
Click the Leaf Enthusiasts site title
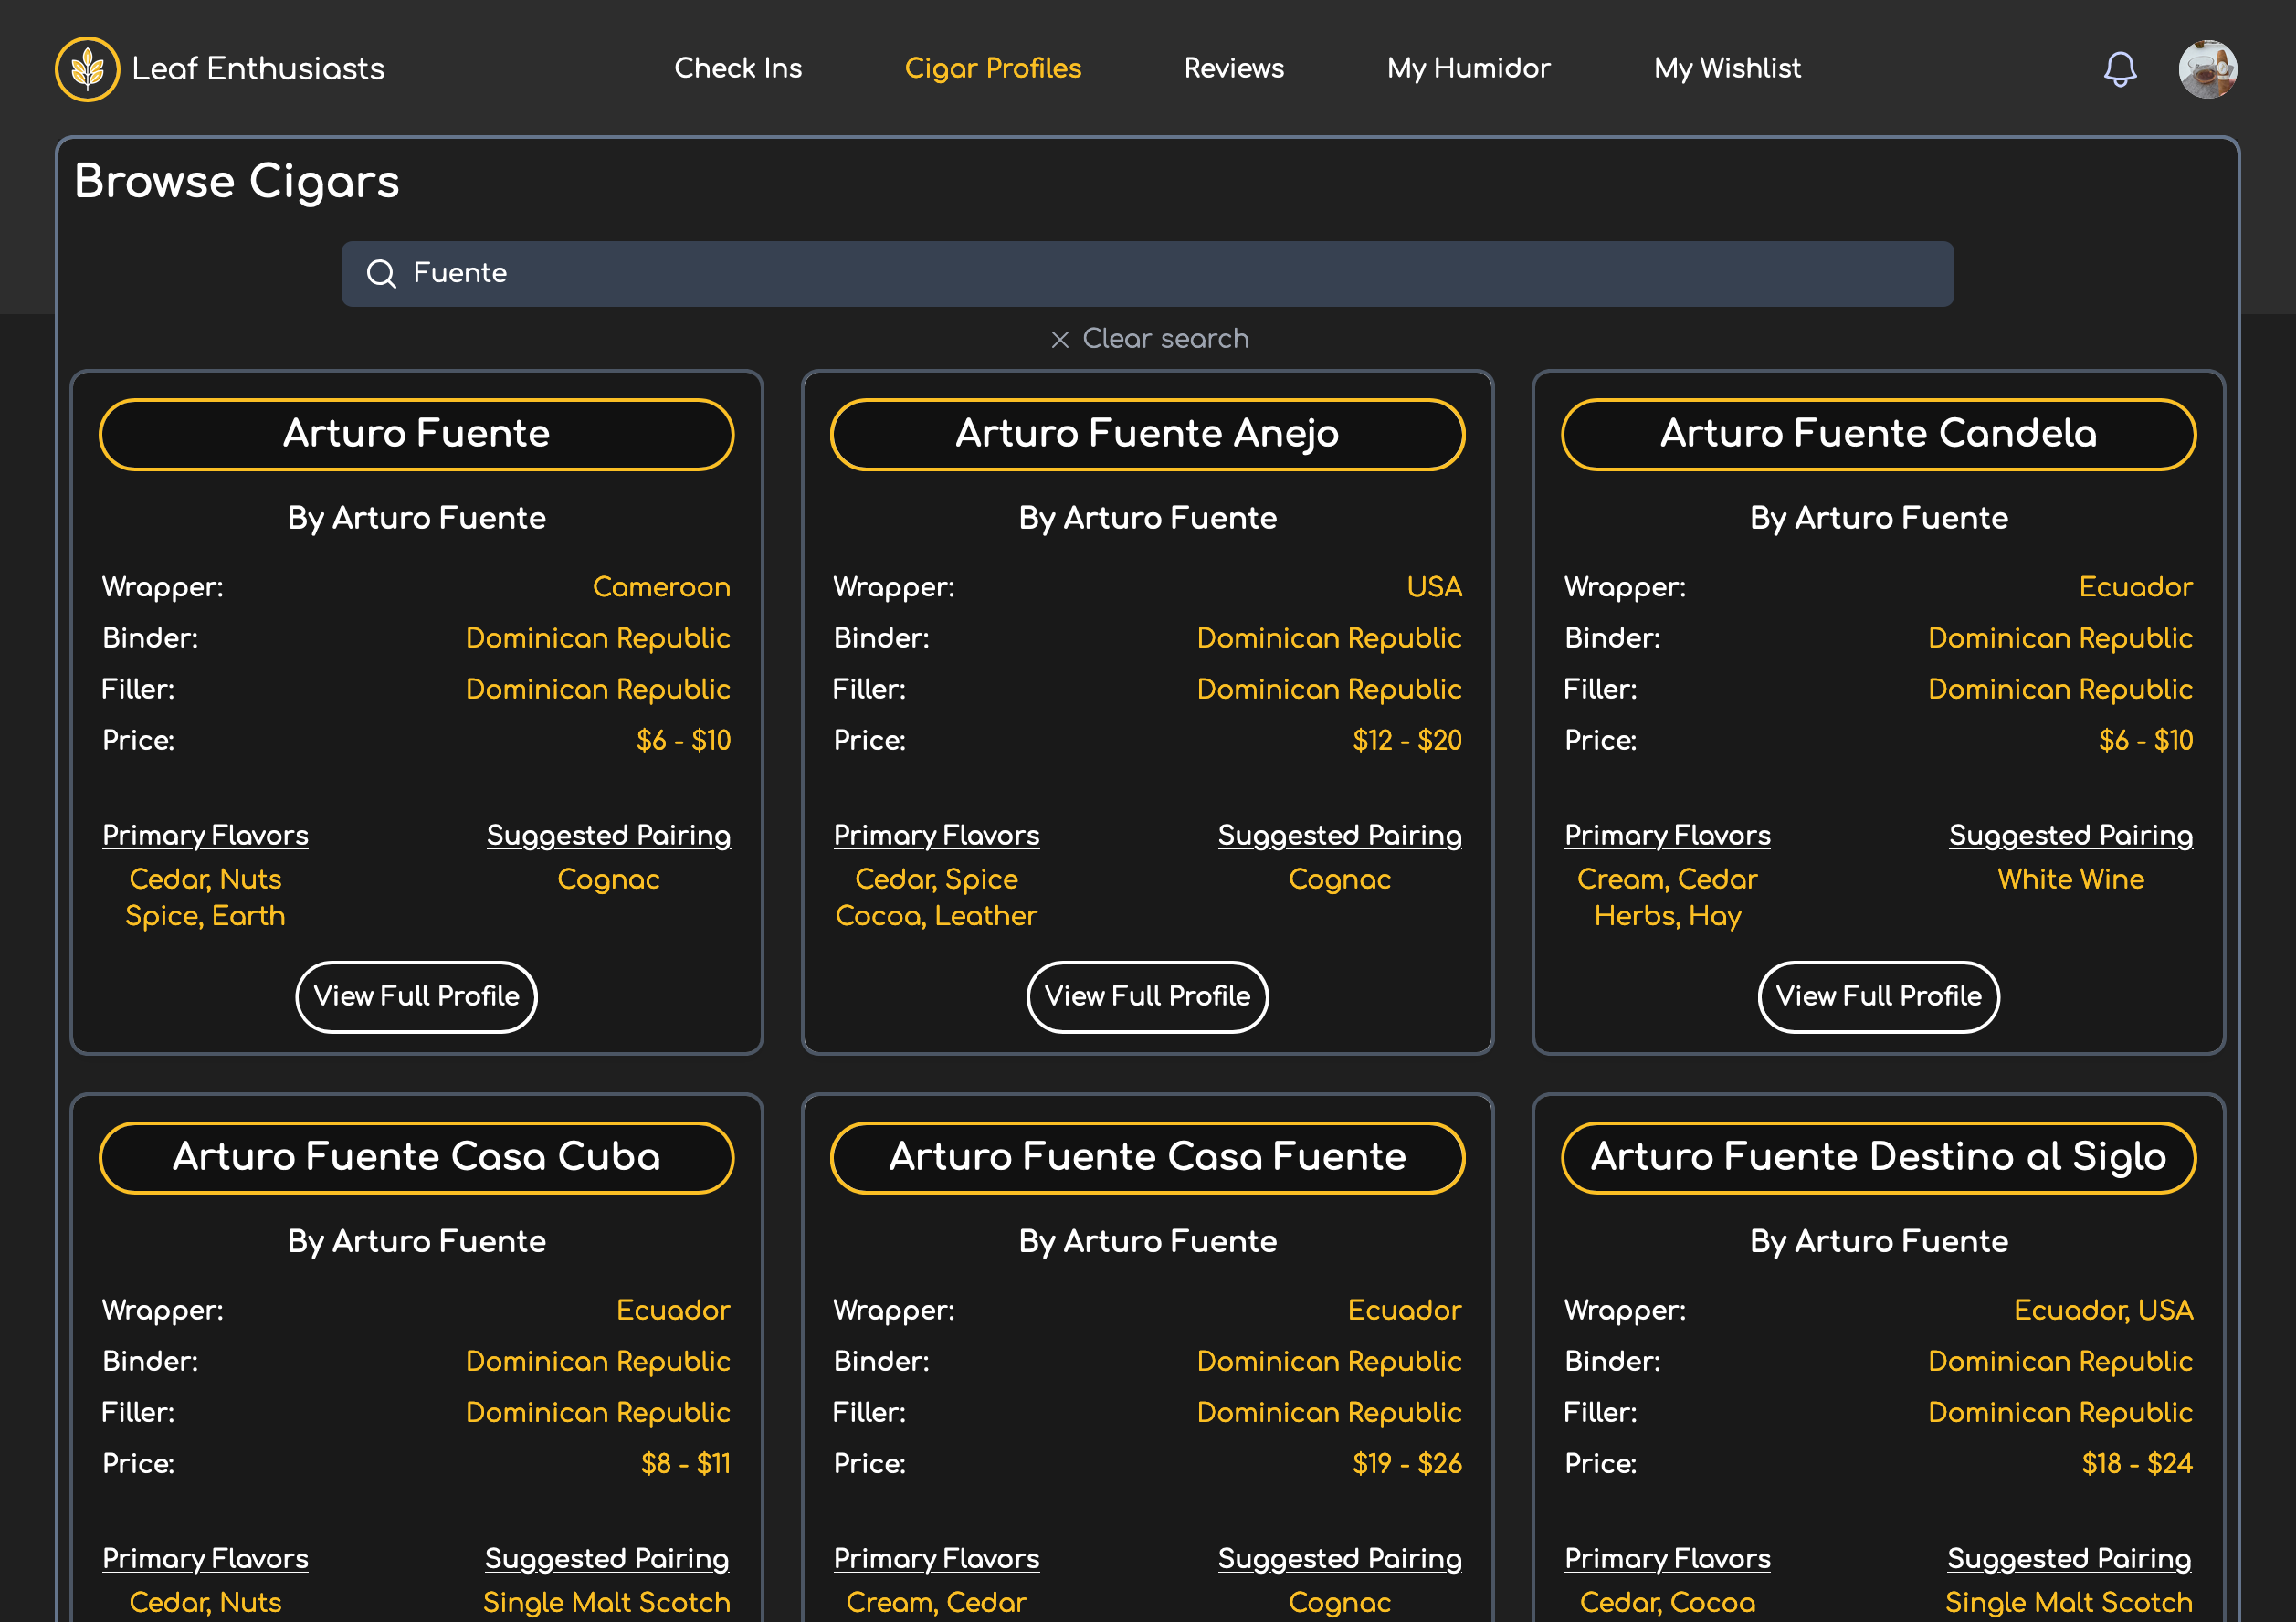point(258,69)
